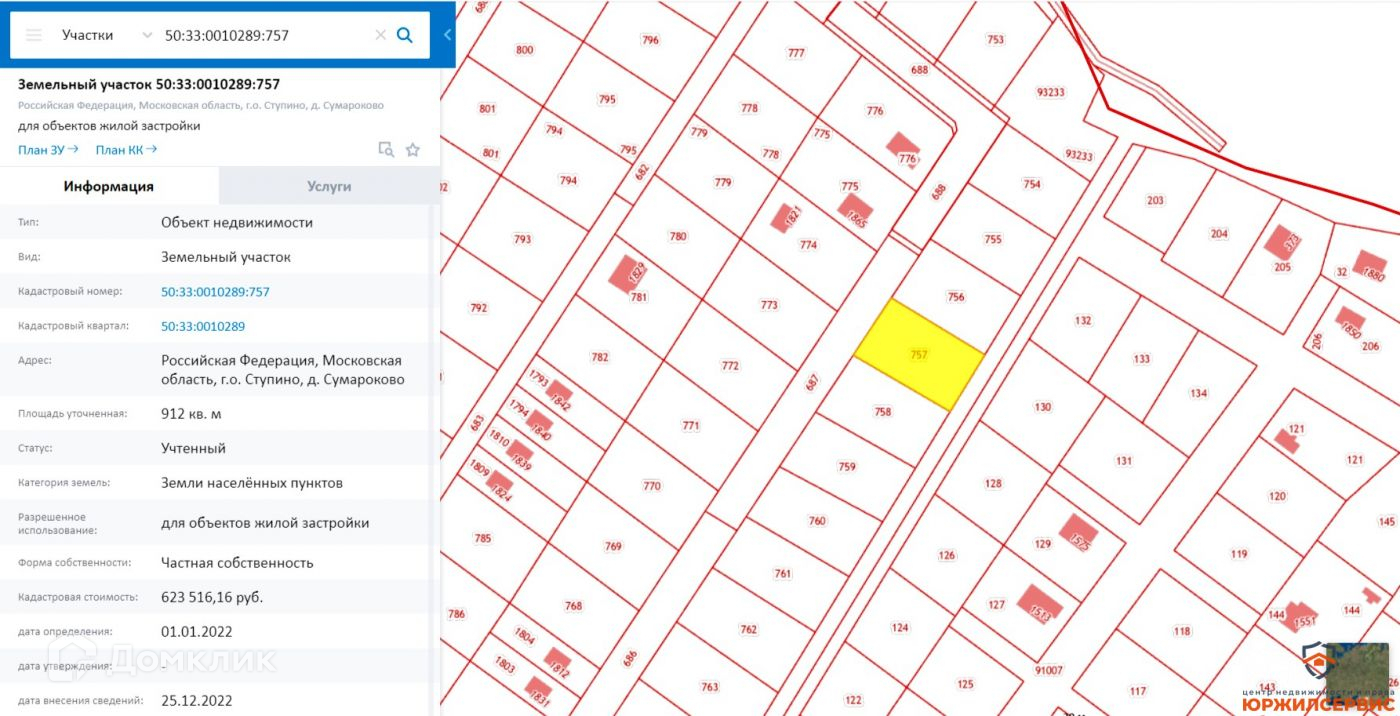Select the highlighted yellow parcel 757
This screenshot has width=1400, height=716.
click(x=919, y=355)
